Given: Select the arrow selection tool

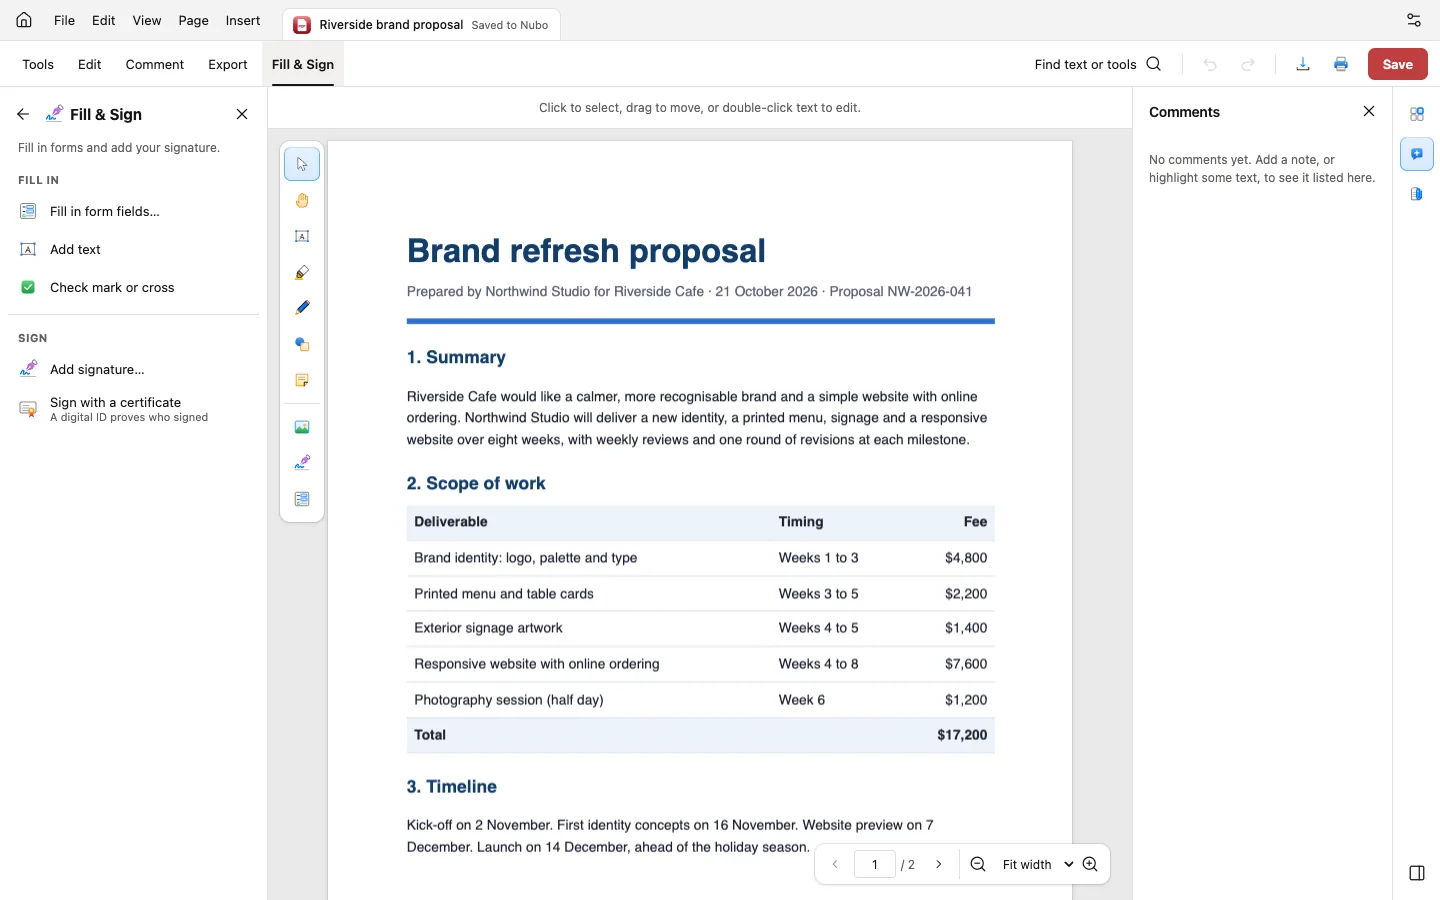Looking at the screenshot, I should 302,164.
